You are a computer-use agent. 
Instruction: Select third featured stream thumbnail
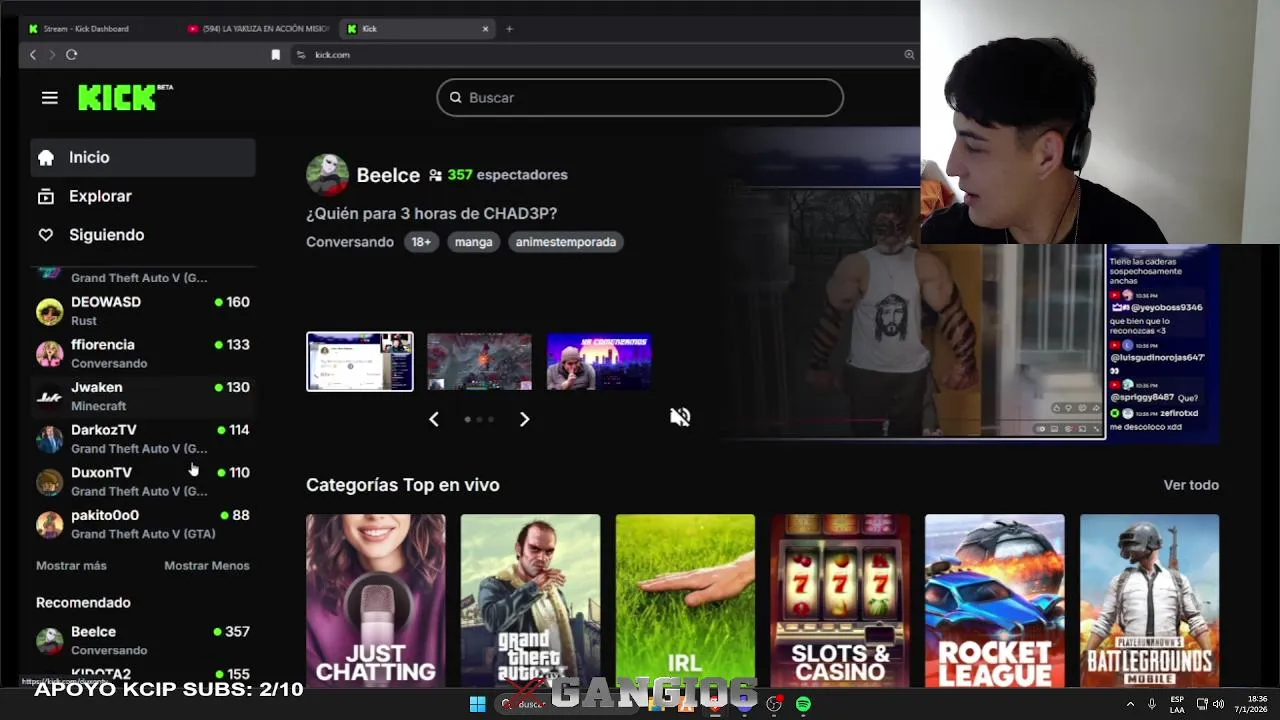pos(599,361)
